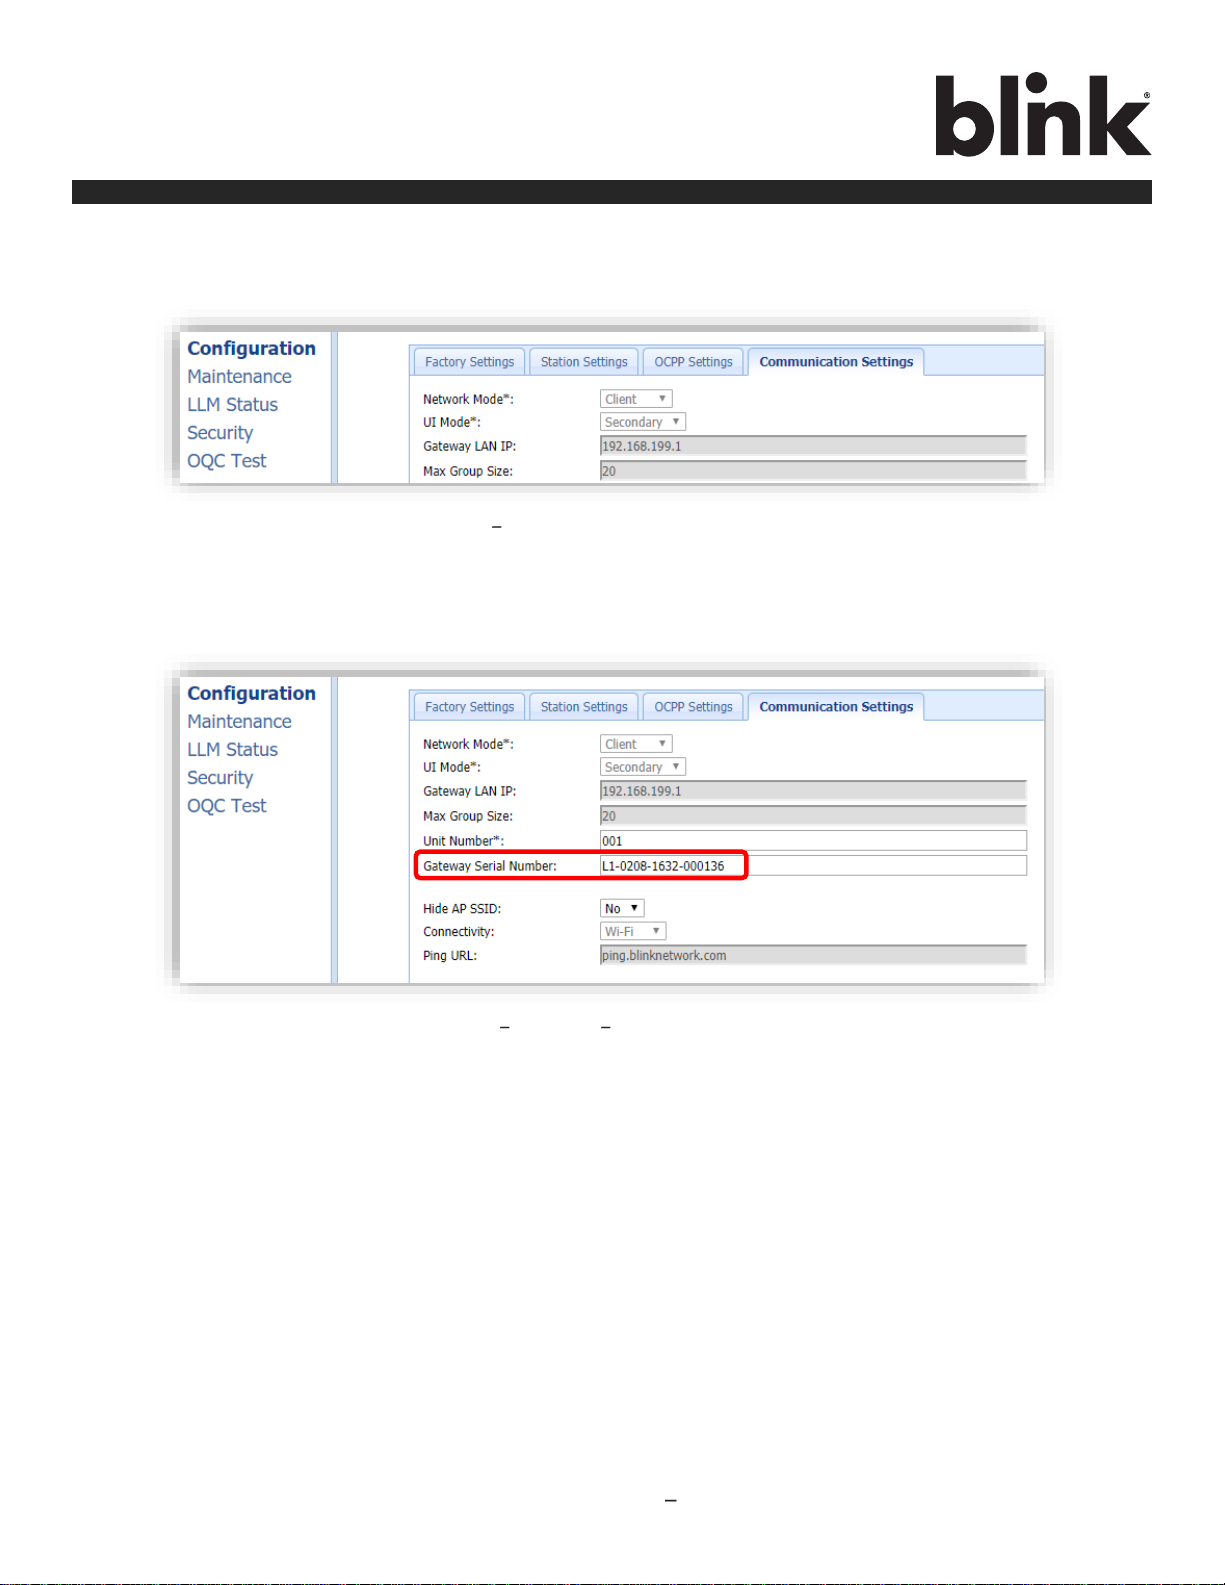Screen dimensions: 1225x1585
Task: Switch to OCPP Settings tab in upper screenshot
Action: coord(693,362)
